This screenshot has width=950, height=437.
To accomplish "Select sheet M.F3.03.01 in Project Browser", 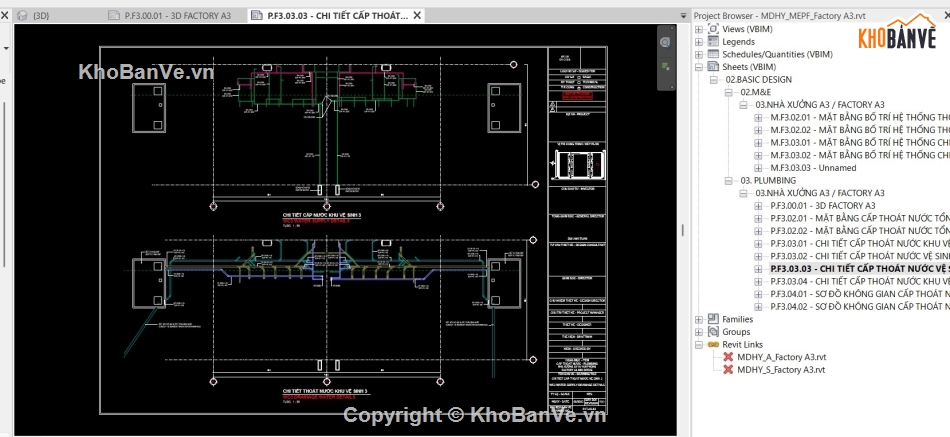I will pos(859,142).
